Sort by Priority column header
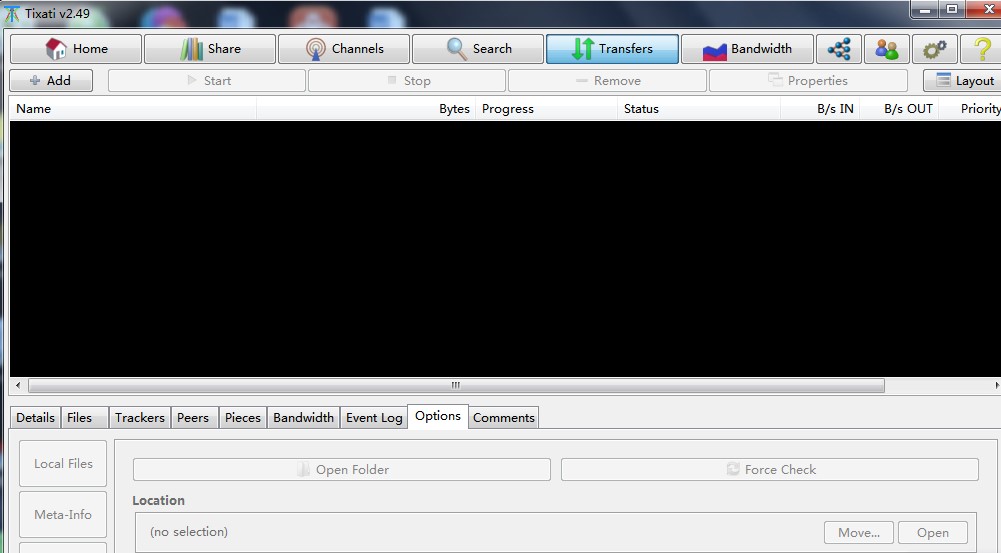Image resolution: width=1001 pixels, height=553 pixels. 970,109
